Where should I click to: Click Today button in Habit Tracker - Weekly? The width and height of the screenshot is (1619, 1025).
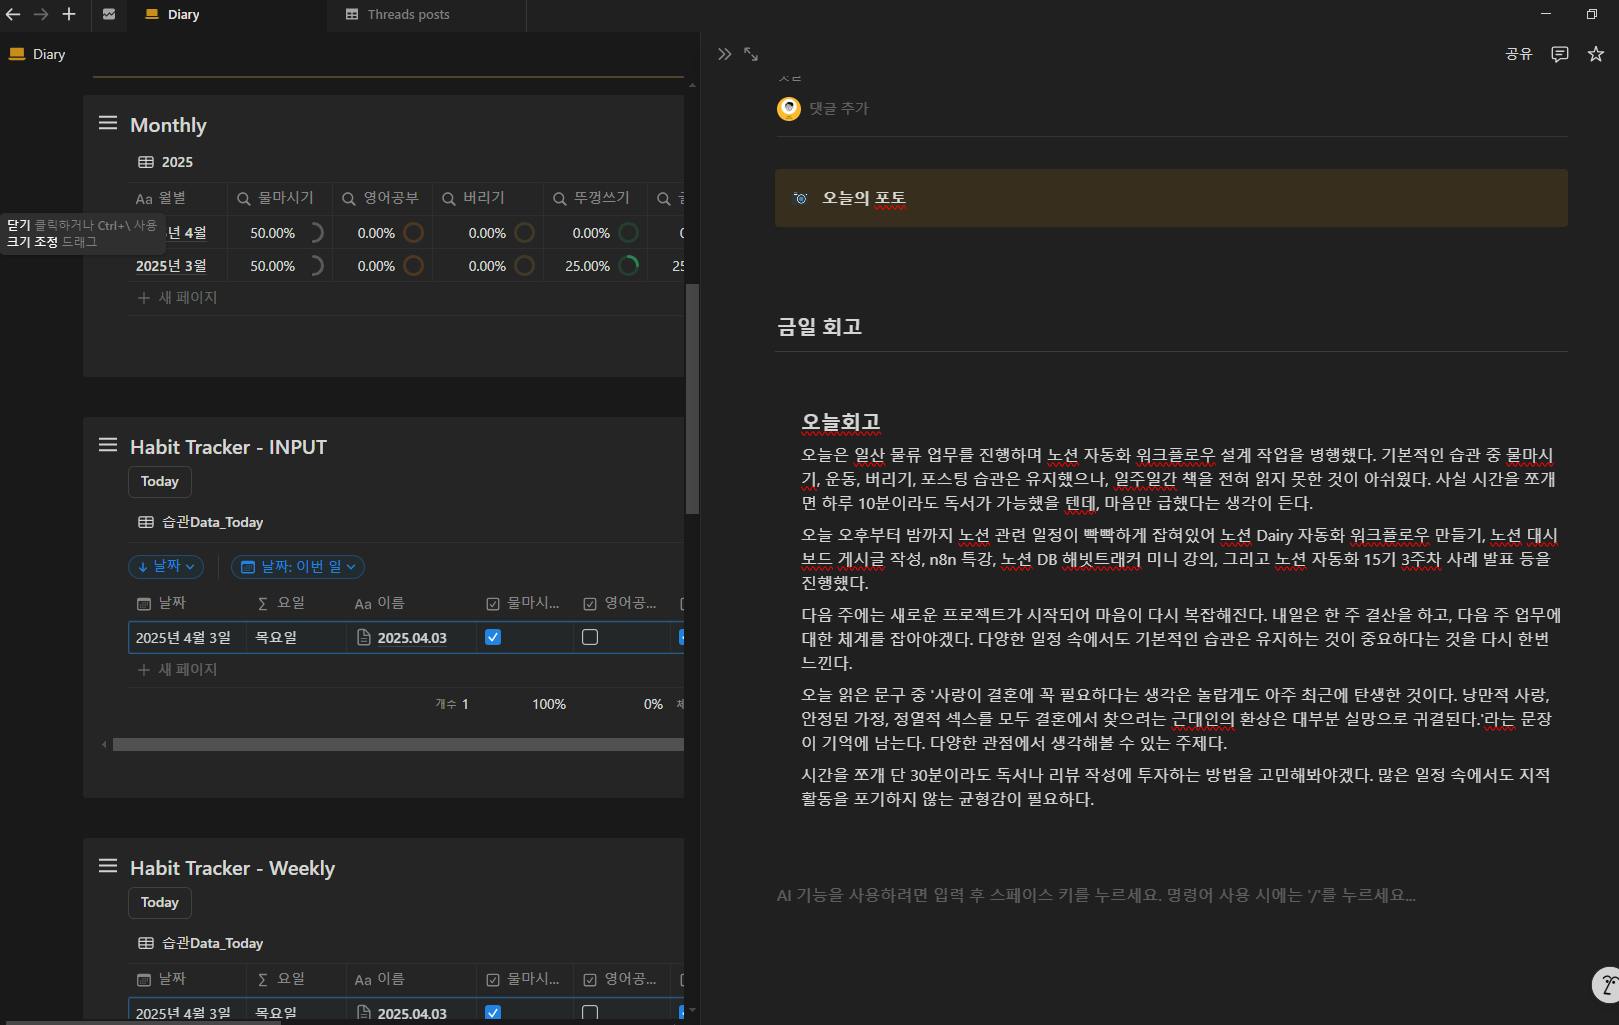159,903
